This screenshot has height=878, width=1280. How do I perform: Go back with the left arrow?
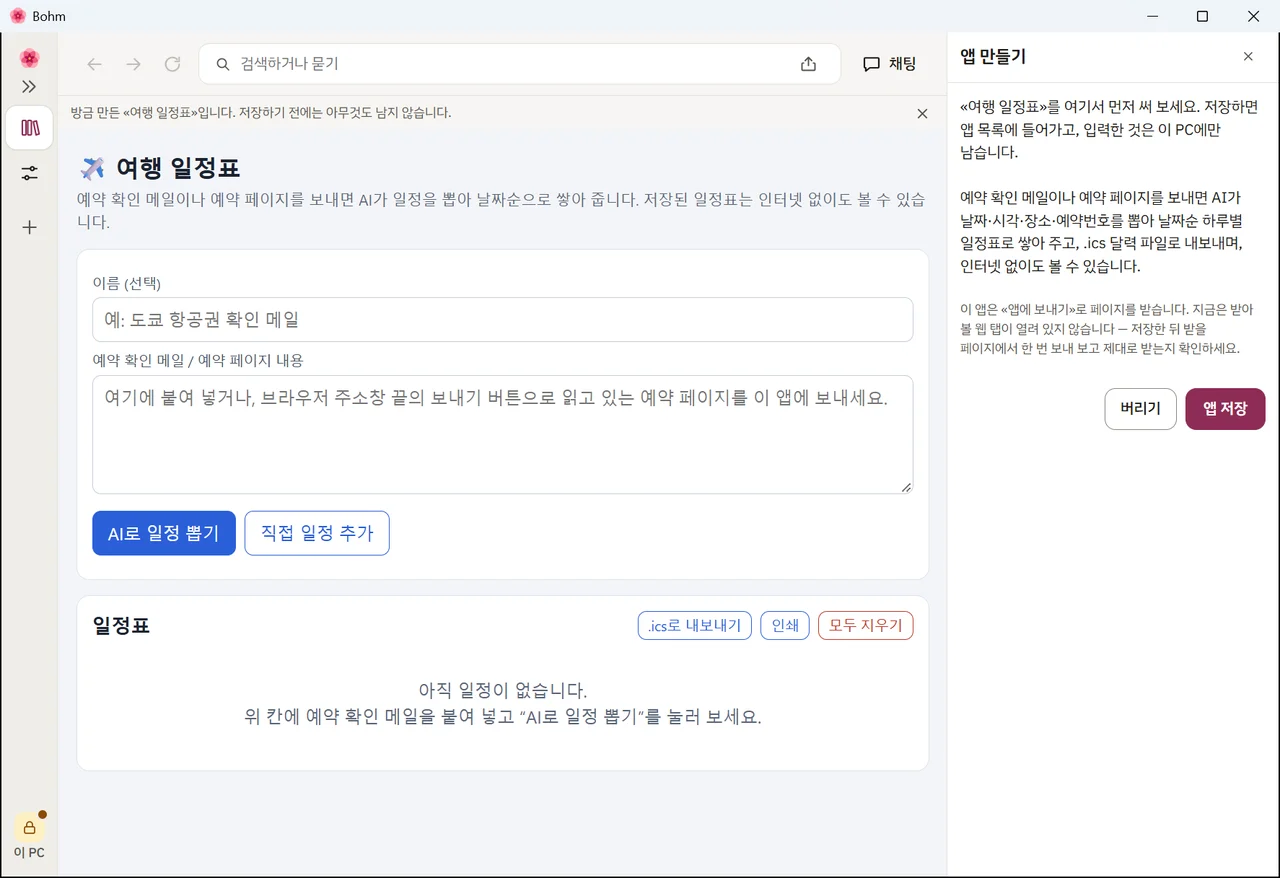tap(95, 64)
